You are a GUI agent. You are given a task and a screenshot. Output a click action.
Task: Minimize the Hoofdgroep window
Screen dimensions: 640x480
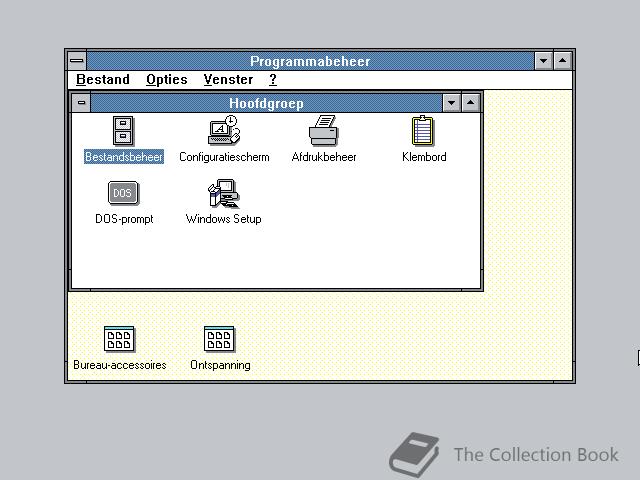(x=451, y=103)
